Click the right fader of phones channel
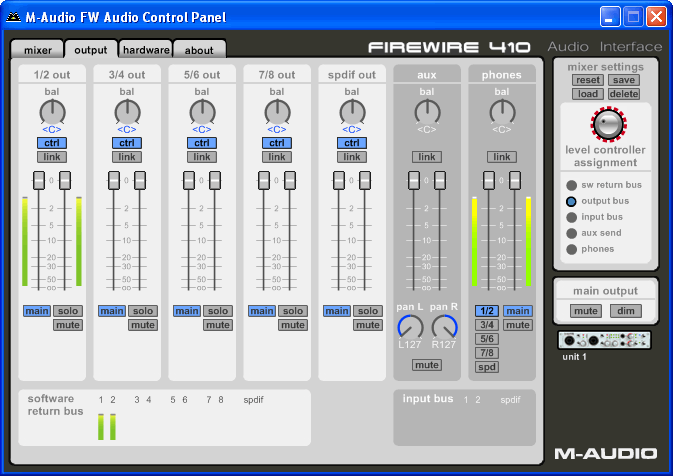The width and height of the screenshot is (673, 476). 515,180
